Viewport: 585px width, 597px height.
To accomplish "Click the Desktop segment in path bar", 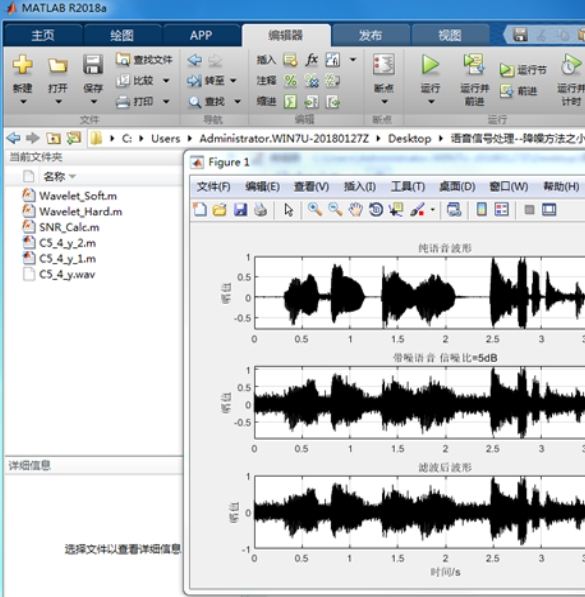I will pos(409,138).
